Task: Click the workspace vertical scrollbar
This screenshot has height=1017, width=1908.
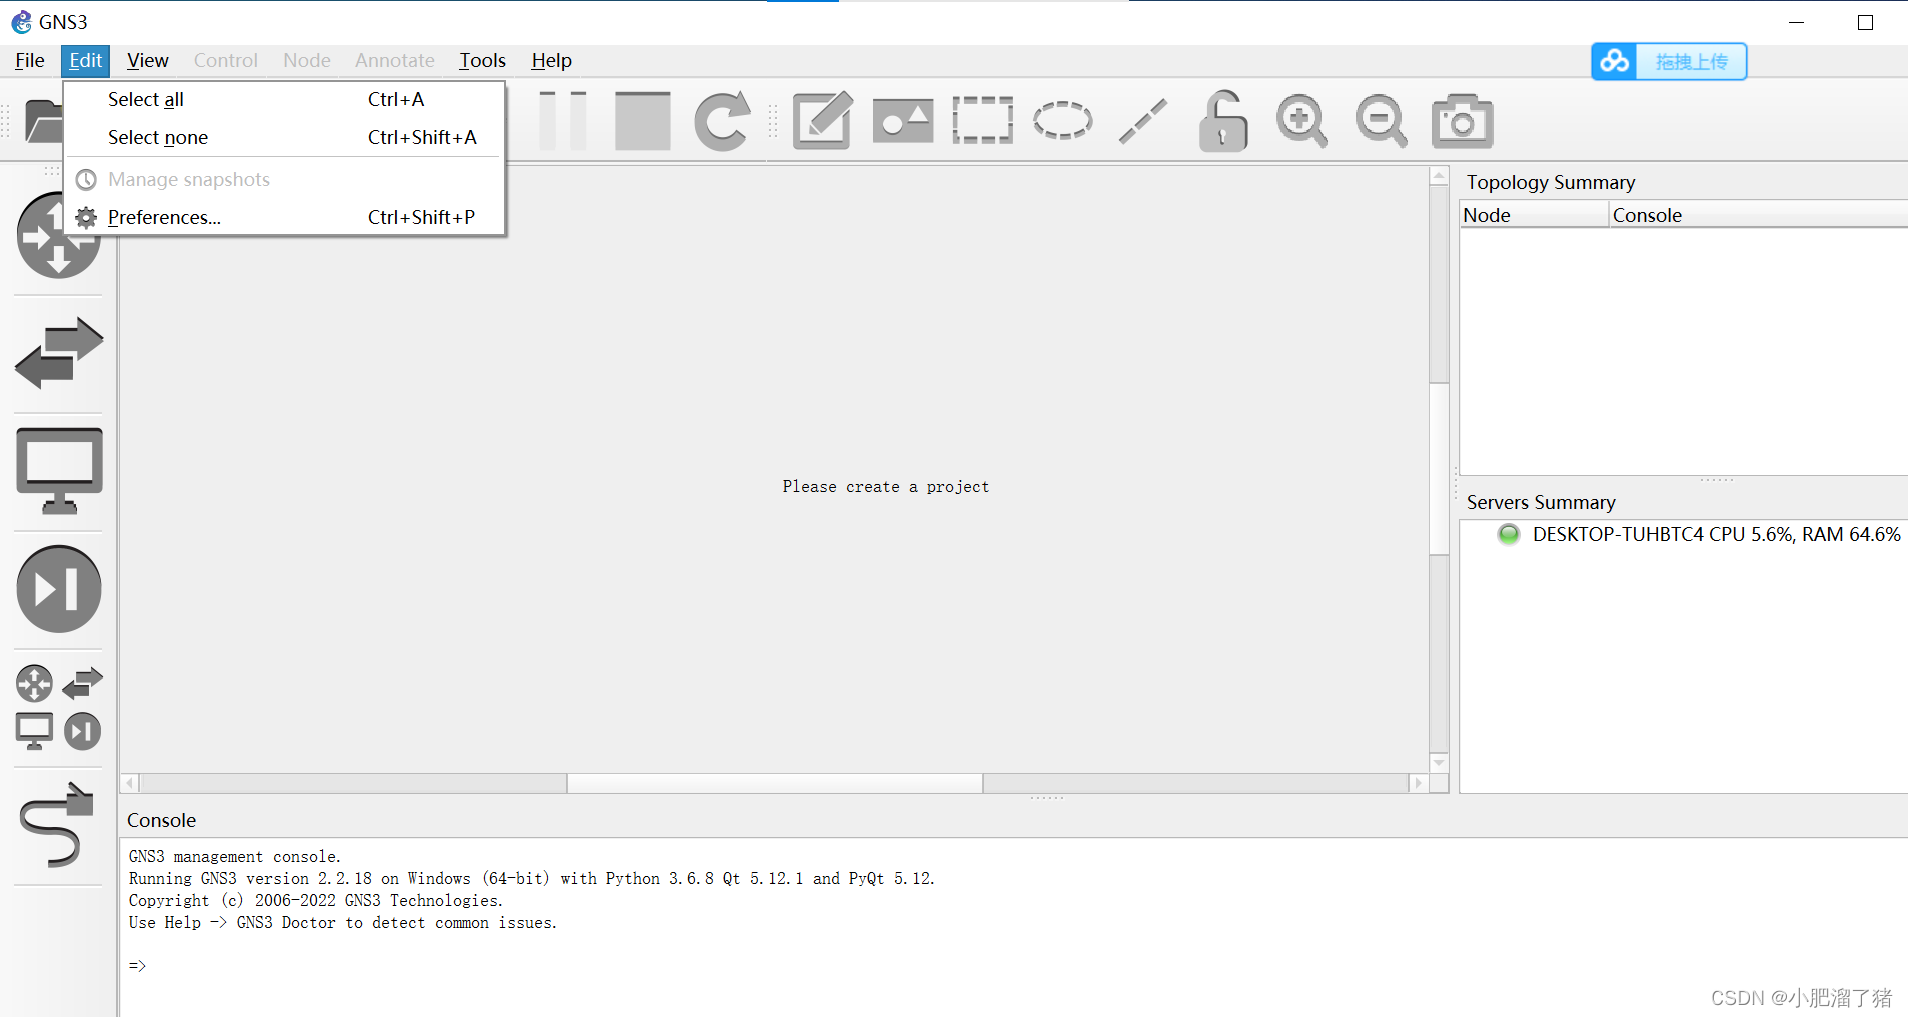Action: (1439, 469)
